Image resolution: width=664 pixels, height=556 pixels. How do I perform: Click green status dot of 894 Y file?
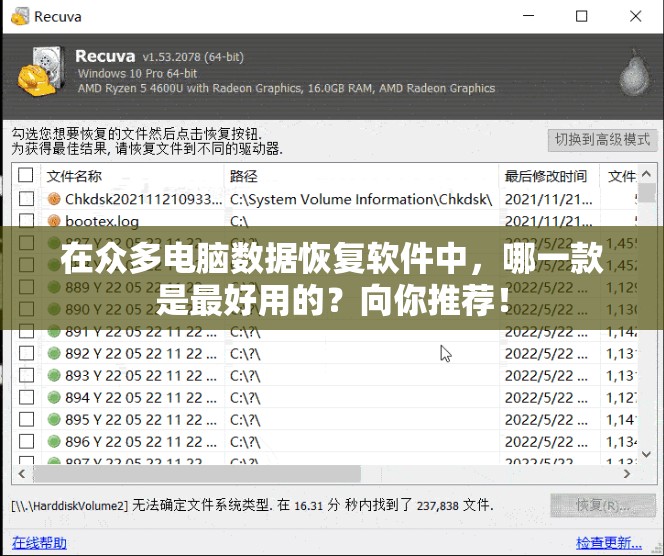pos(54,397)
